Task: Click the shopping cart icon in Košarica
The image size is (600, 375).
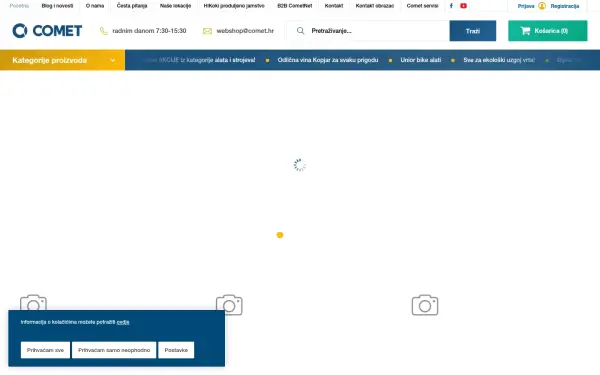Action: (x=525, y=31)
